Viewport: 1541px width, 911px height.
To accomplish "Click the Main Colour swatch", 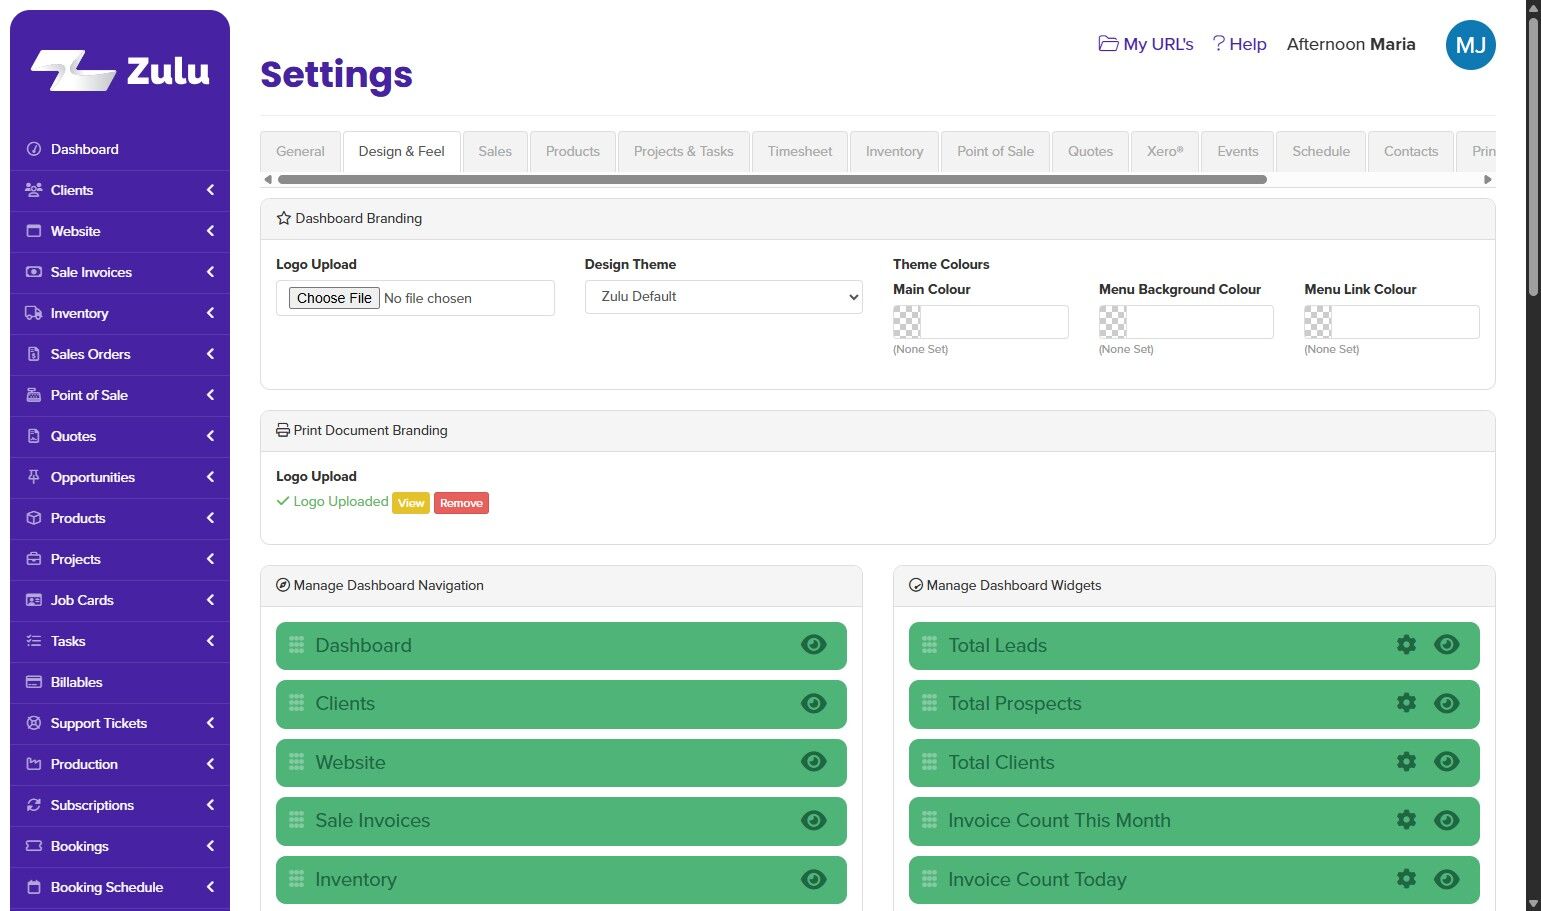I will pyautogui.click(x=907, y=322).
